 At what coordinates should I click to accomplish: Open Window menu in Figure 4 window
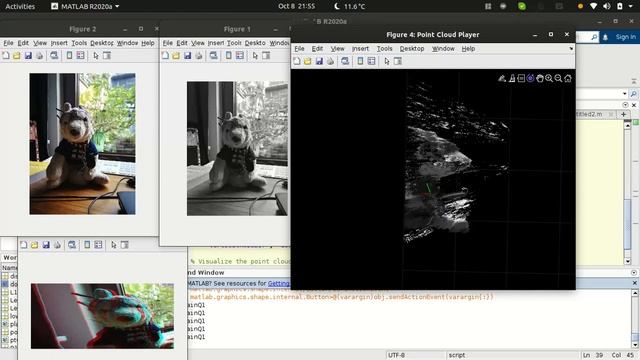pyautogui.click(x=443, y=49)
